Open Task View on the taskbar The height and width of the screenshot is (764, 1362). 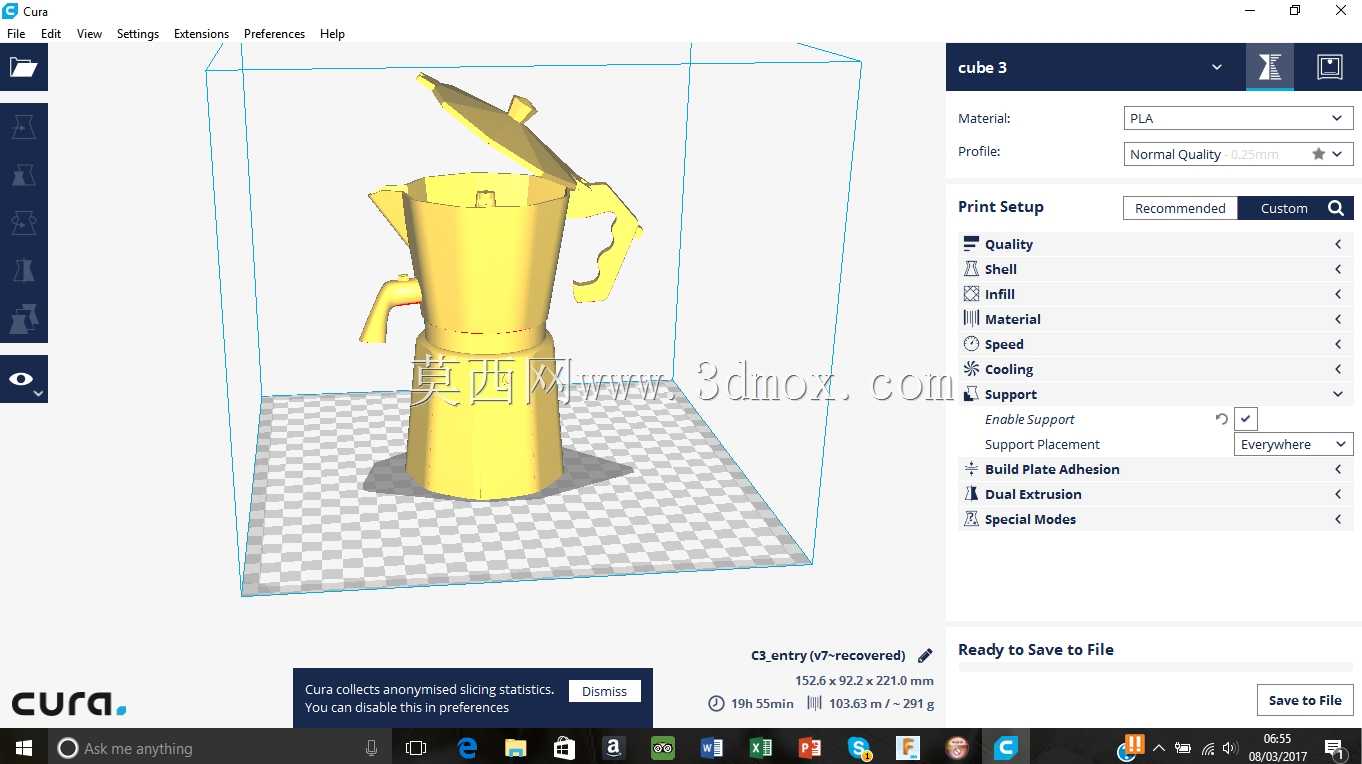point(416,748)
